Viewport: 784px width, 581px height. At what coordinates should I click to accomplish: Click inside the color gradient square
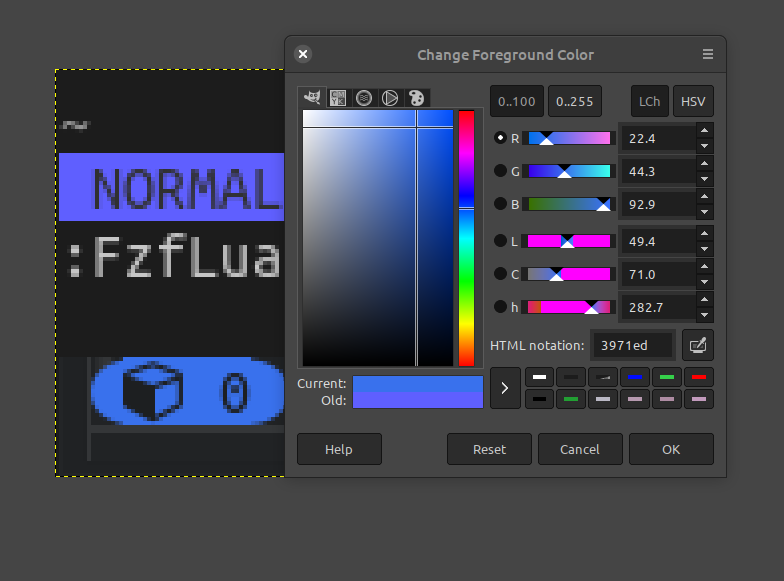(378, 238)
